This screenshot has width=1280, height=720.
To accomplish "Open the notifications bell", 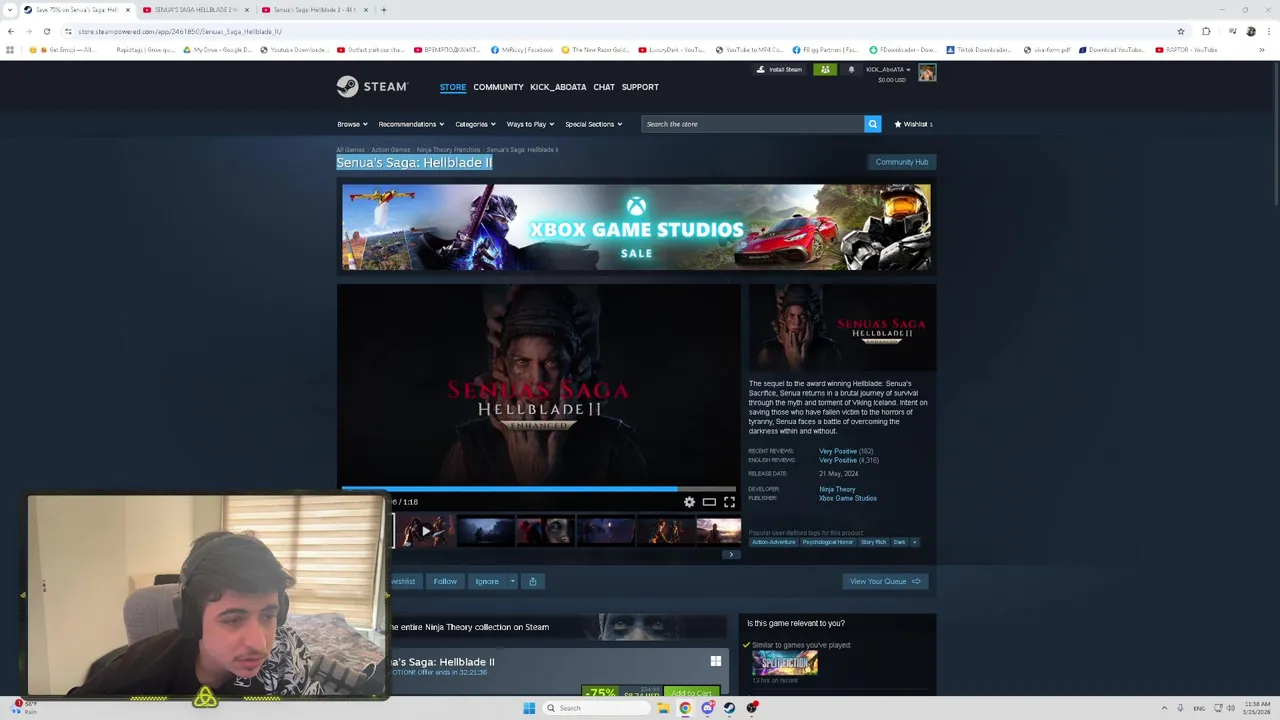I will (851, 70).
